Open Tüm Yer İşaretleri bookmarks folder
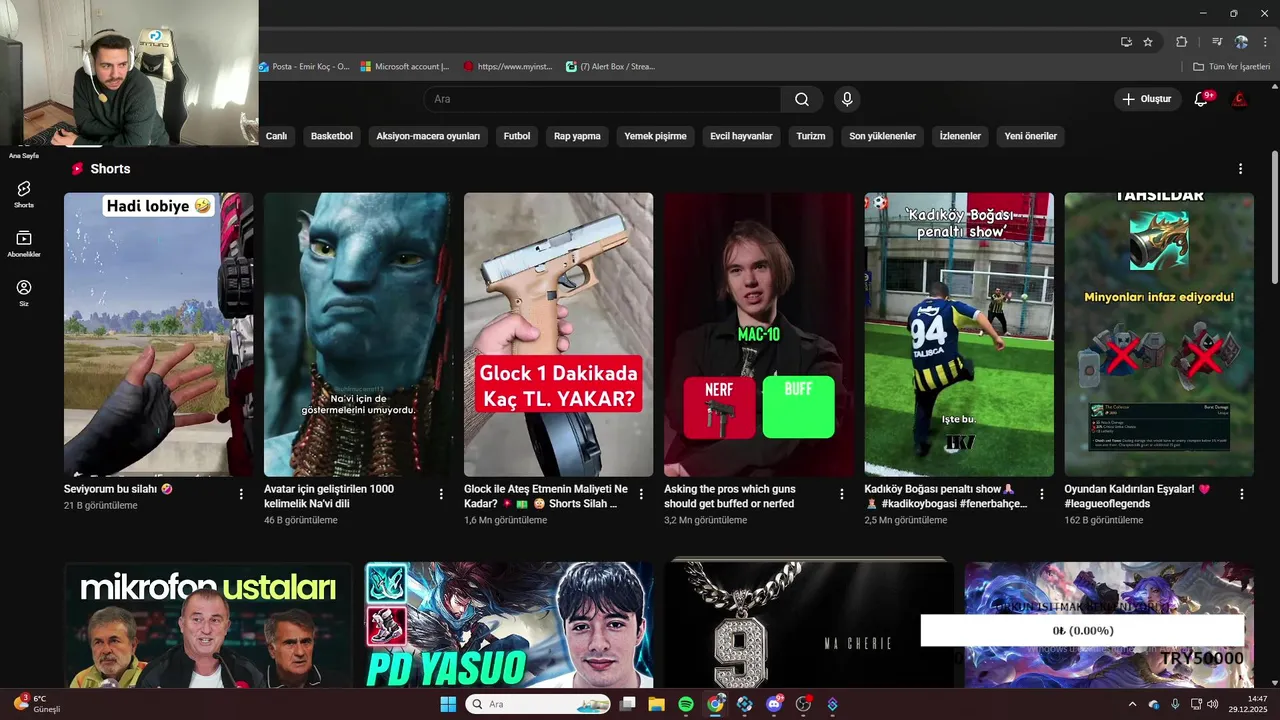This screenshot has height=720, width=1280. pos(1232,67)
